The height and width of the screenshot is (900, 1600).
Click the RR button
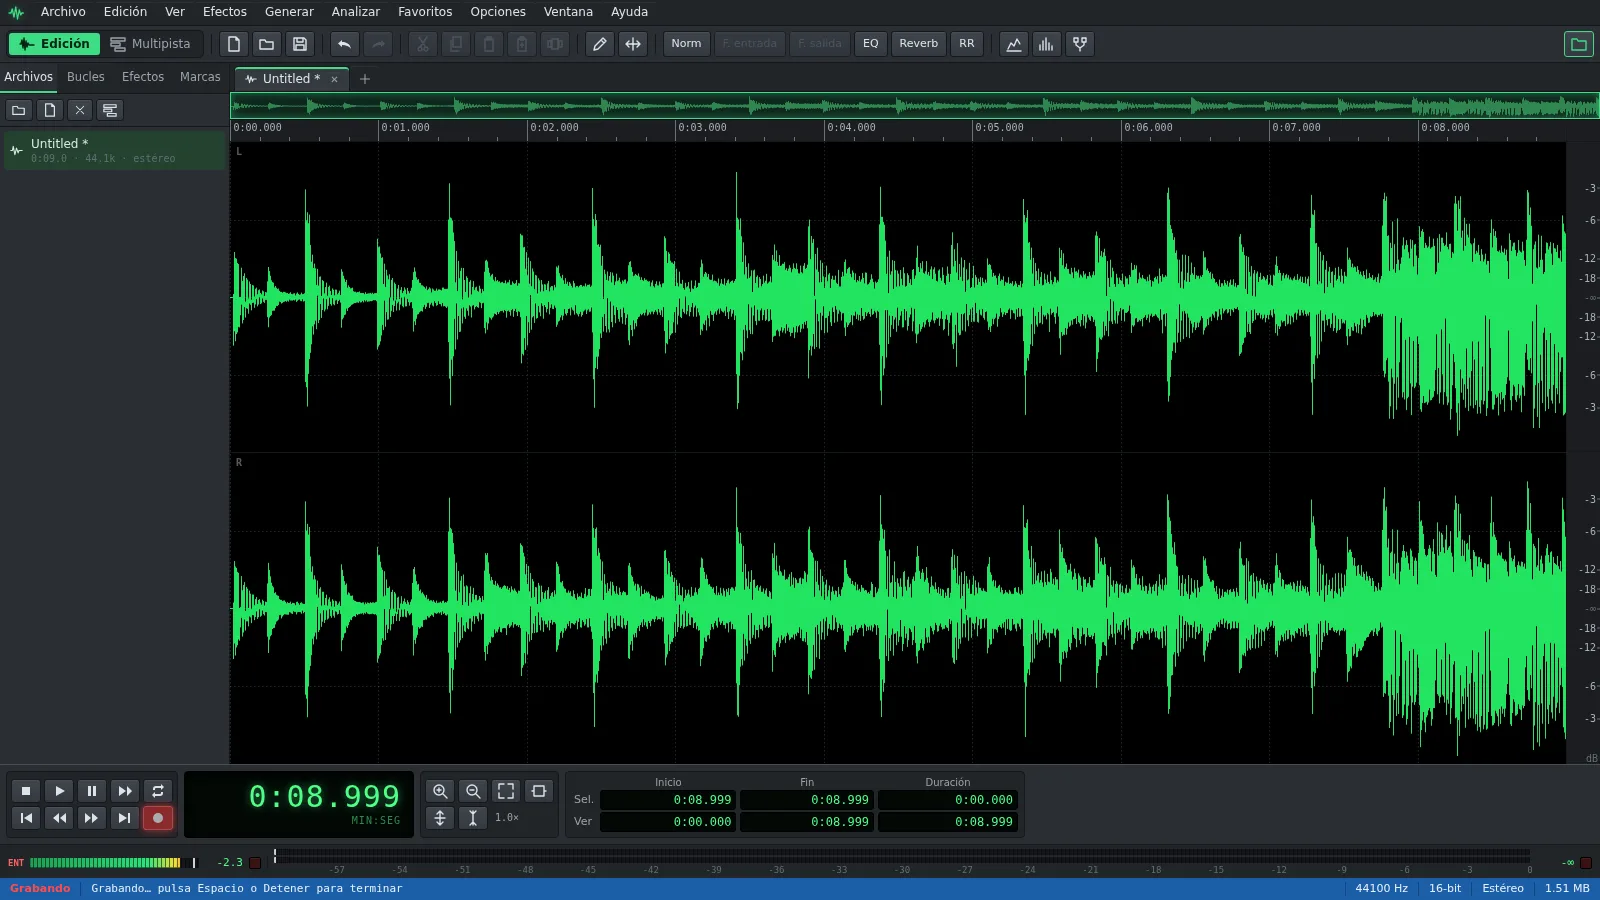(x=967, y=44)
